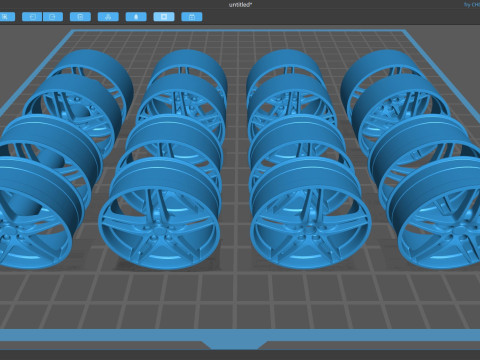Click the highlighted square toolbar icon
The height and width of the screenshot is (360, 480).
(164, 17)
